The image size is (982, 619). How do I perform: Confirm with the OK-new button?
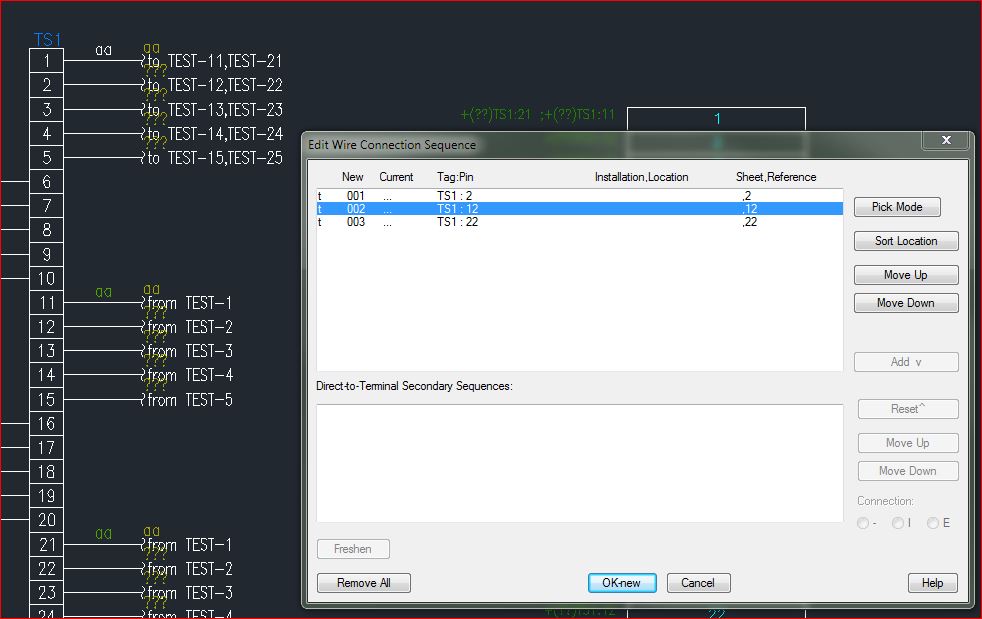(x=622, y=583)
